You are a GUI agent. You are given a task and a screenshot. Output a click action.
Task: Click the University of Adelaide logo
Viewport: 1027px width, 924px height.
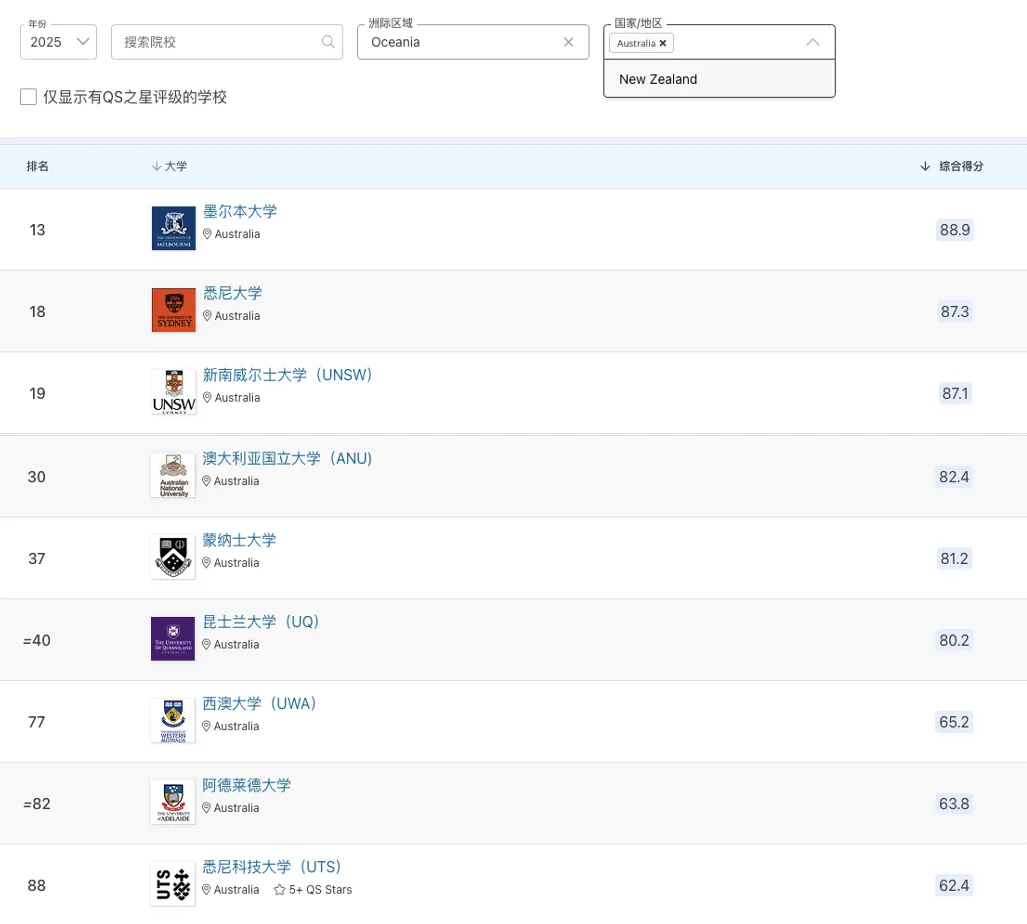(x=173, y=803)
